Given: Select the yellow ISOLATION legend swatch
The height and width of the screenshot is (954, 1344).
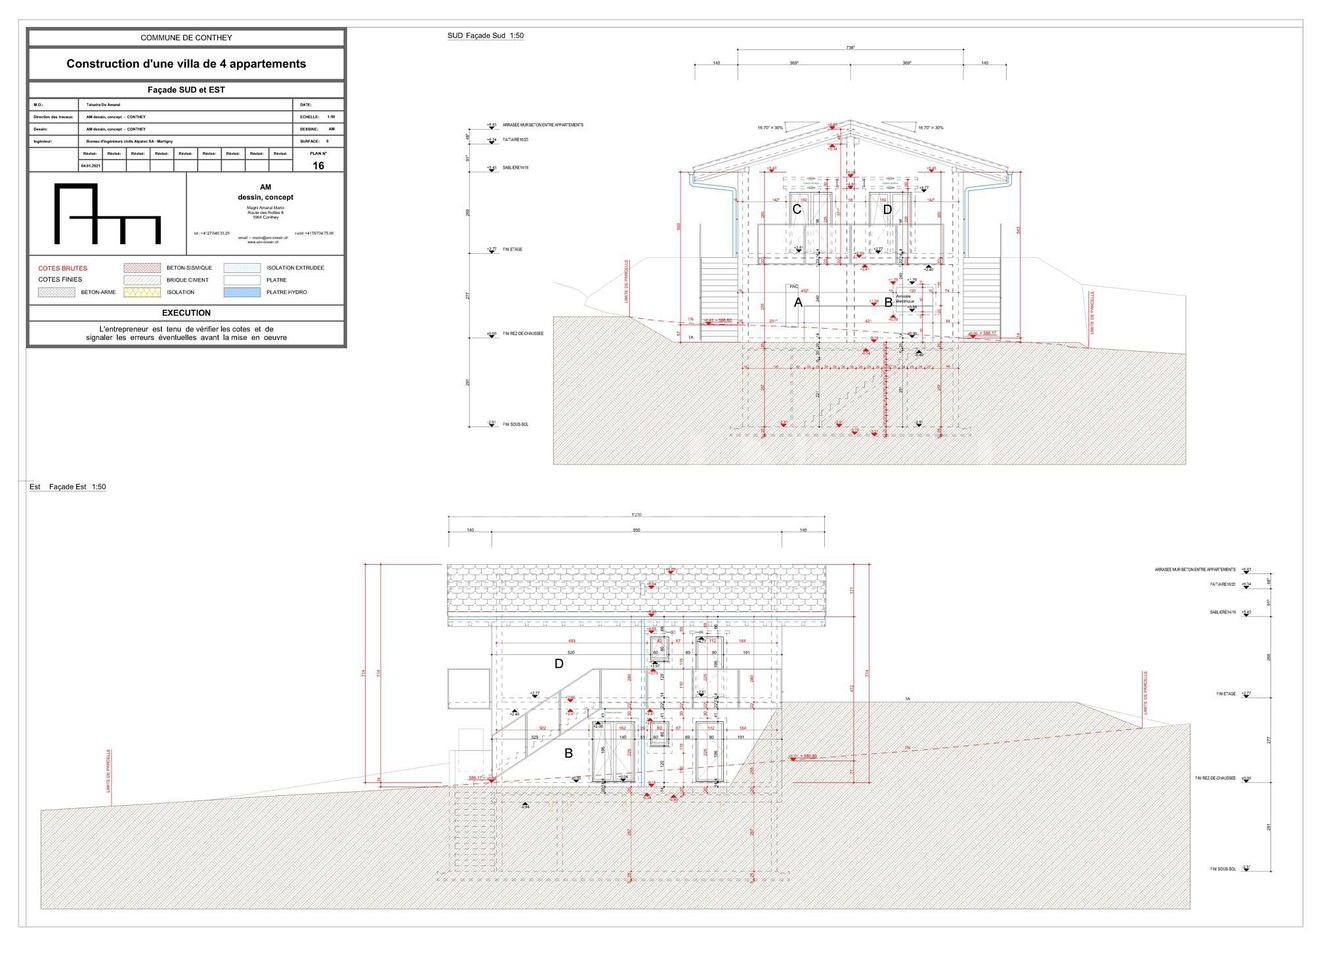Looking at the screenshot, I should coord(142,292).
